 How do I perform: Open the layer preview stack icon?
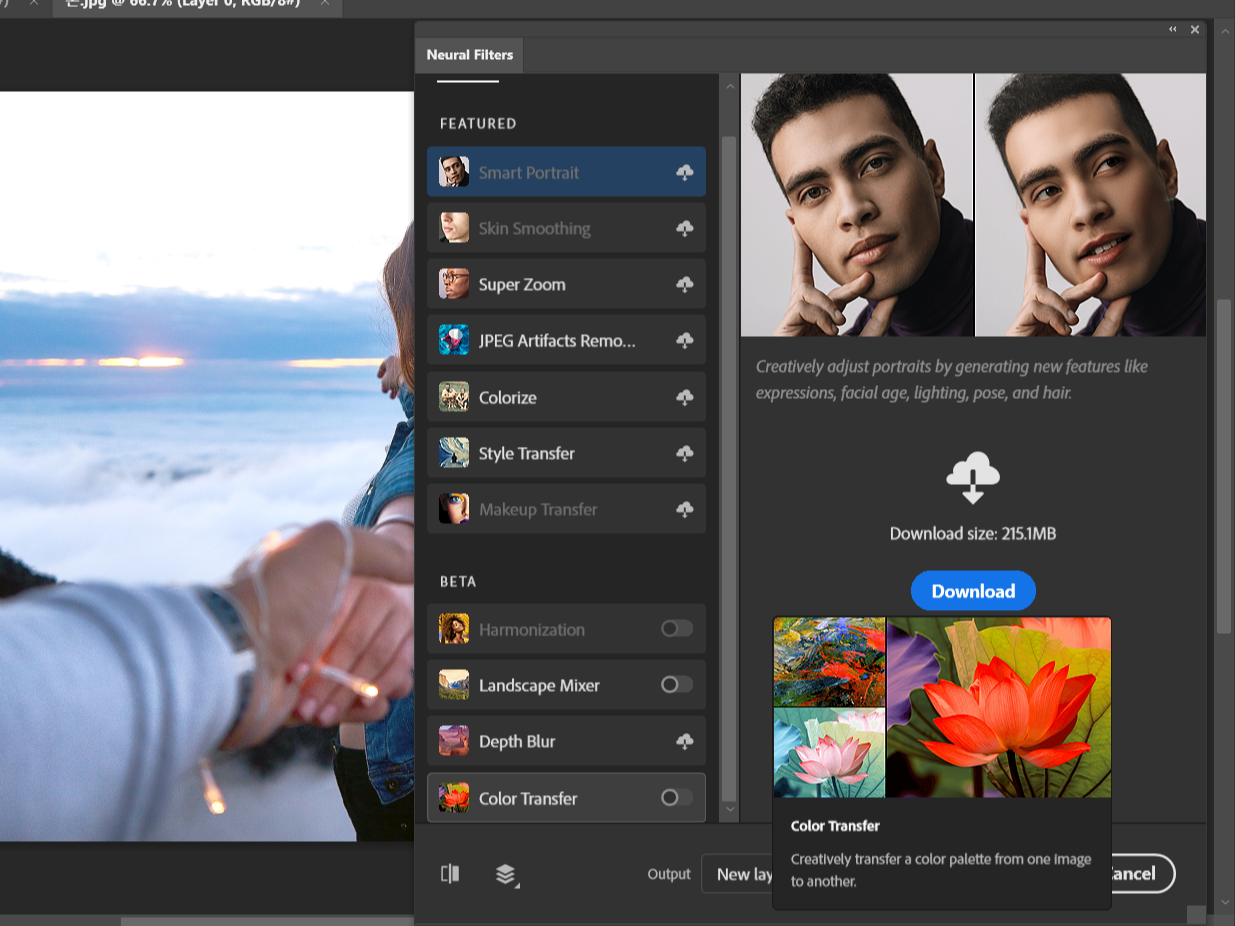pos(507,875)
